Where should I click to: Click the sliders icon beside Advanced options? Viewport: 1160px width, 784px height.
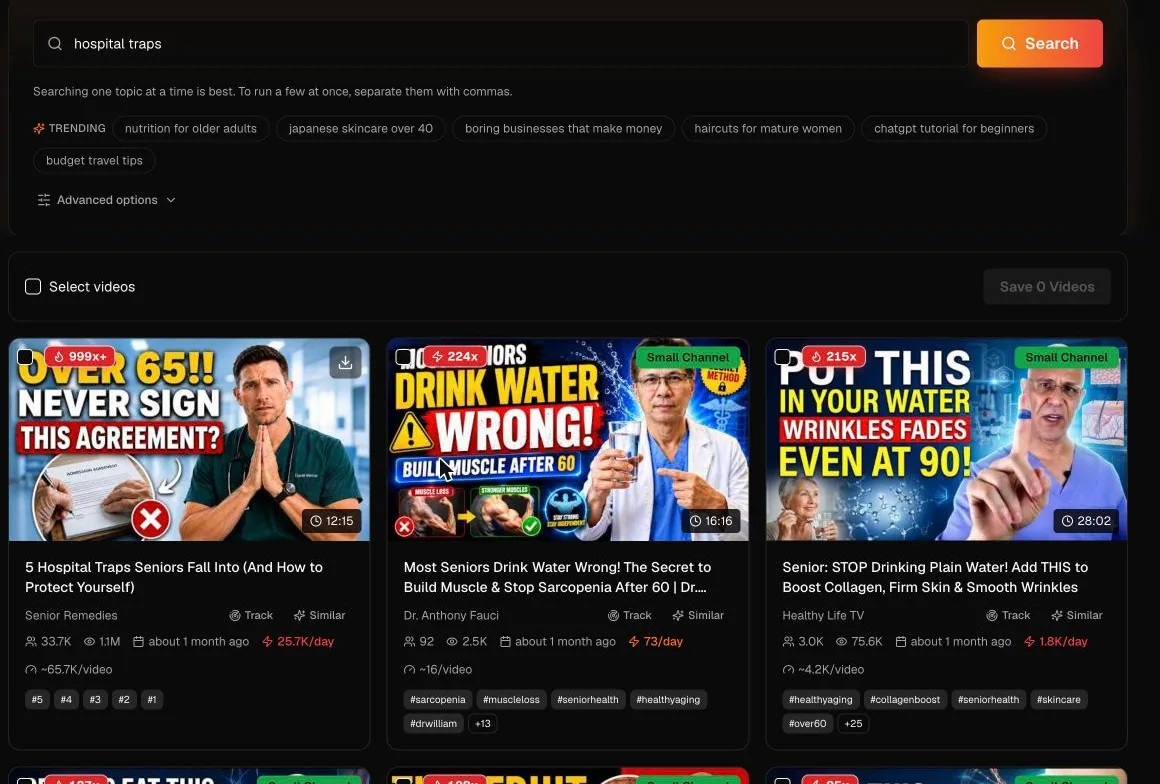[x=44, y=200]
